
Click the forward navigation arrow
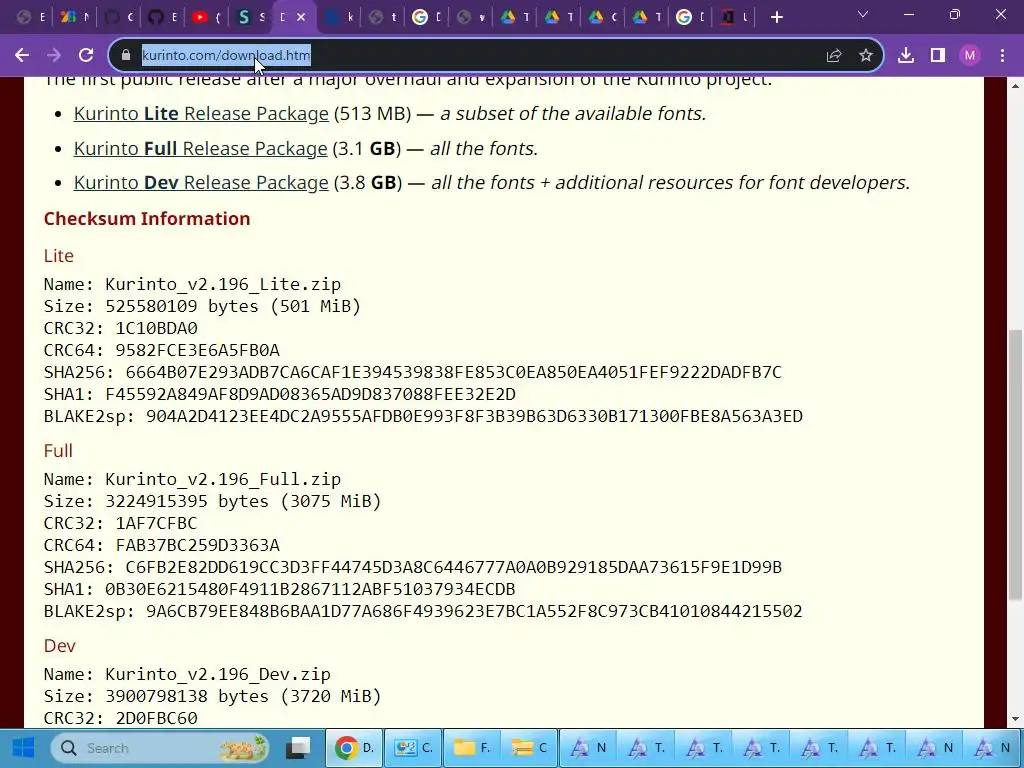pyautogui.click(x=54, y=56)
